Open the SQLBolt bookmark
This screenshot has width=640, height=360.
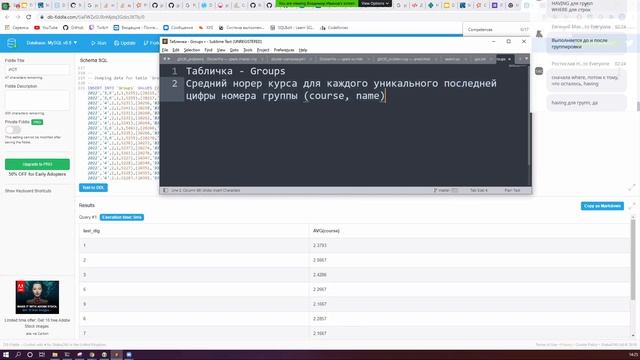point(292,28)
